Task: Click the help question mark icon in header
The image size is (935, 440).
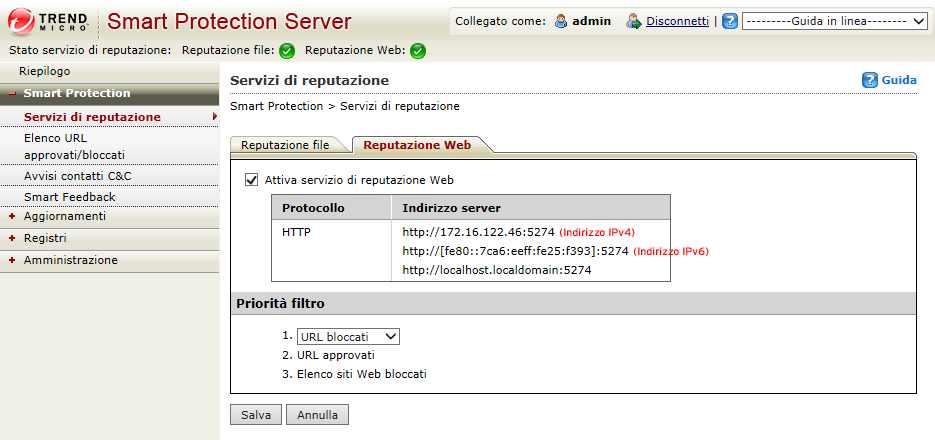Action: [x=730, y=21]
